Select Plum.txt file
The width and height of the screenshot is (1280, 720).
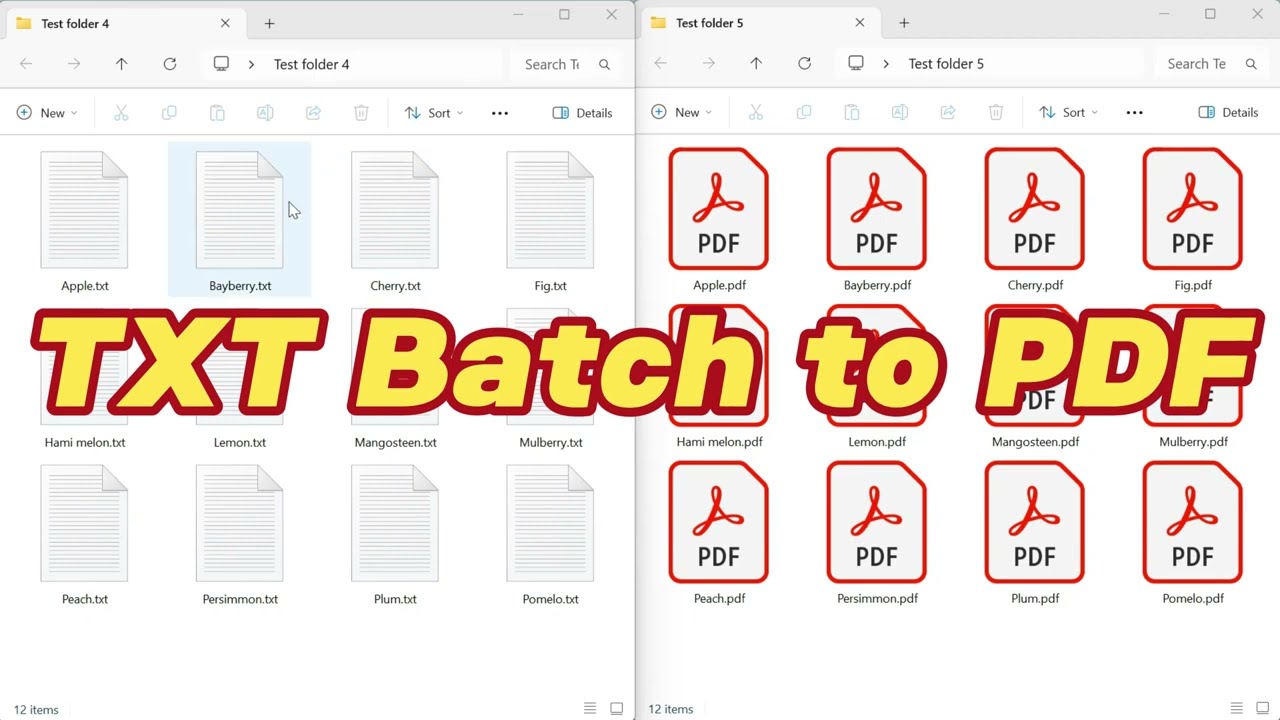coord(395,534)
